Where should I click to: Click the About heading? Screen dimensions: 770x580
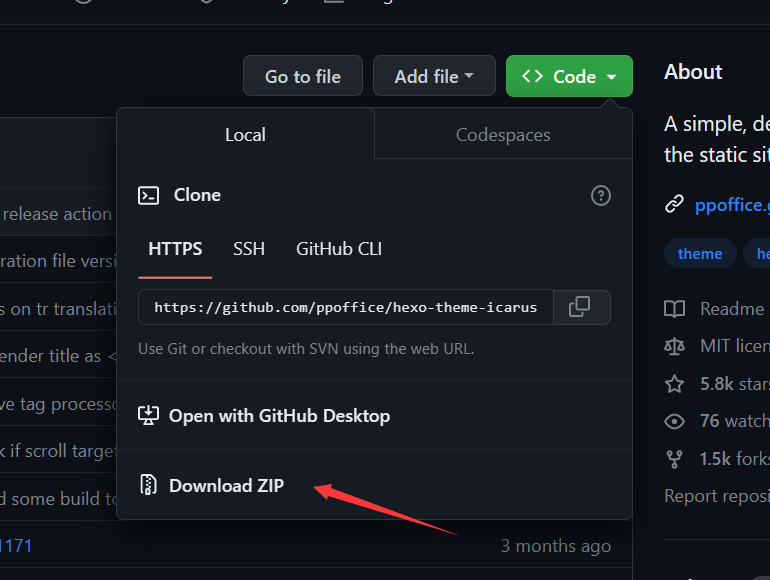point(693,72)
